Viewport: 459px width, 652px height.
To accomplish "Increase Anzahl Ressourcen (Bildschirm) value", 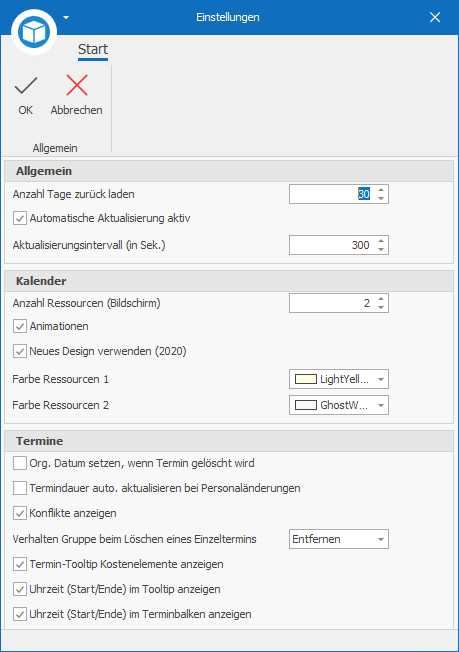I will point(381,299).
